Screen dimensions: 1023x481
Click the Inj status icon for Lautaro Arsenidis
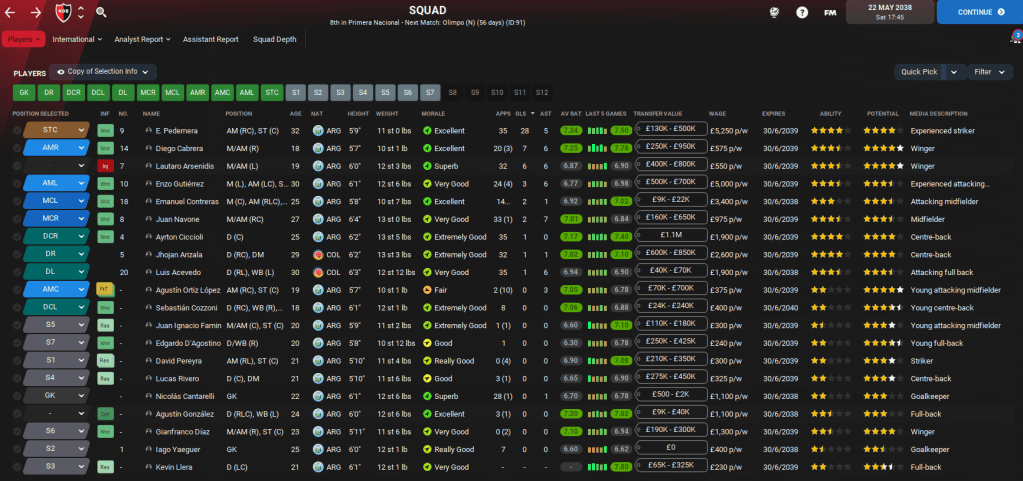pyautogui.click(x=104, y=165)
